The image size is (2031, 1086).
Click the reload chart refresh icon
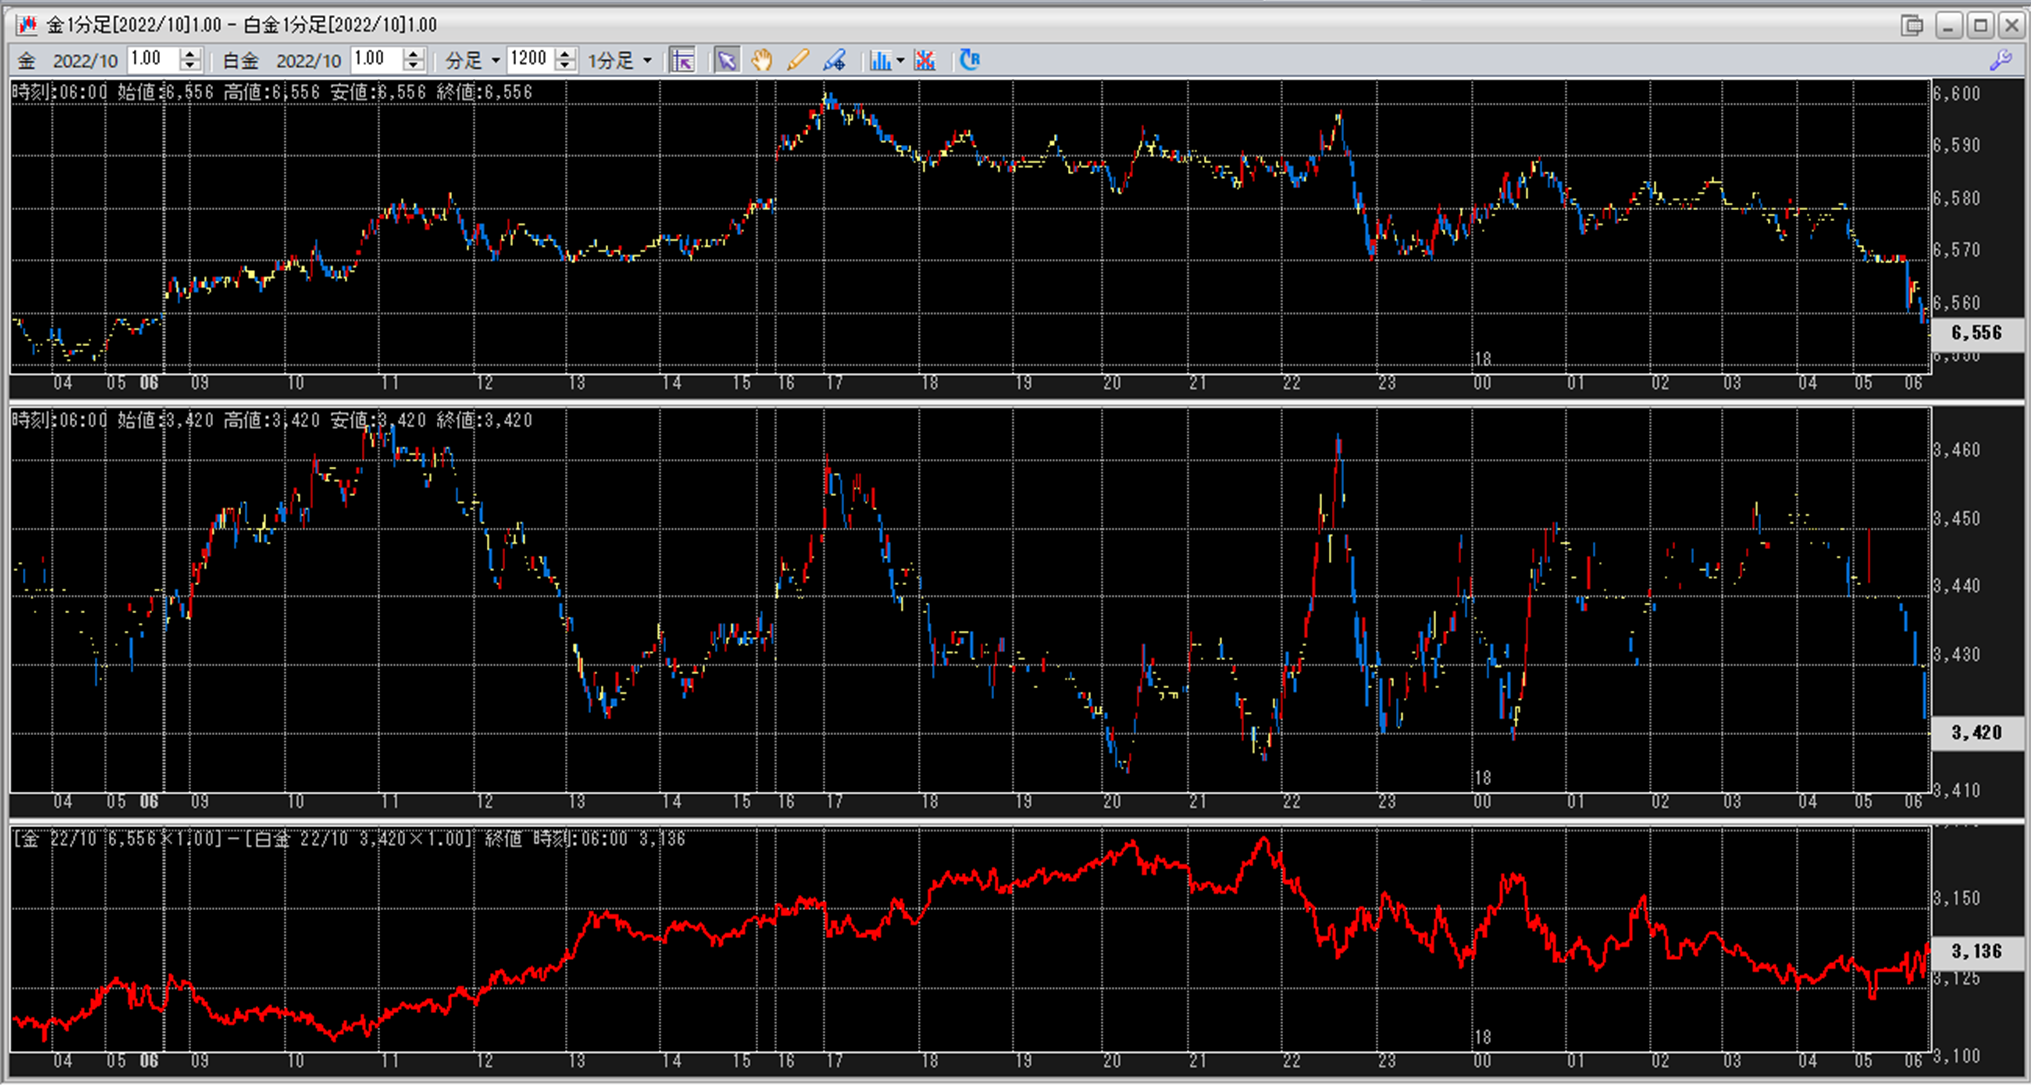969,60
